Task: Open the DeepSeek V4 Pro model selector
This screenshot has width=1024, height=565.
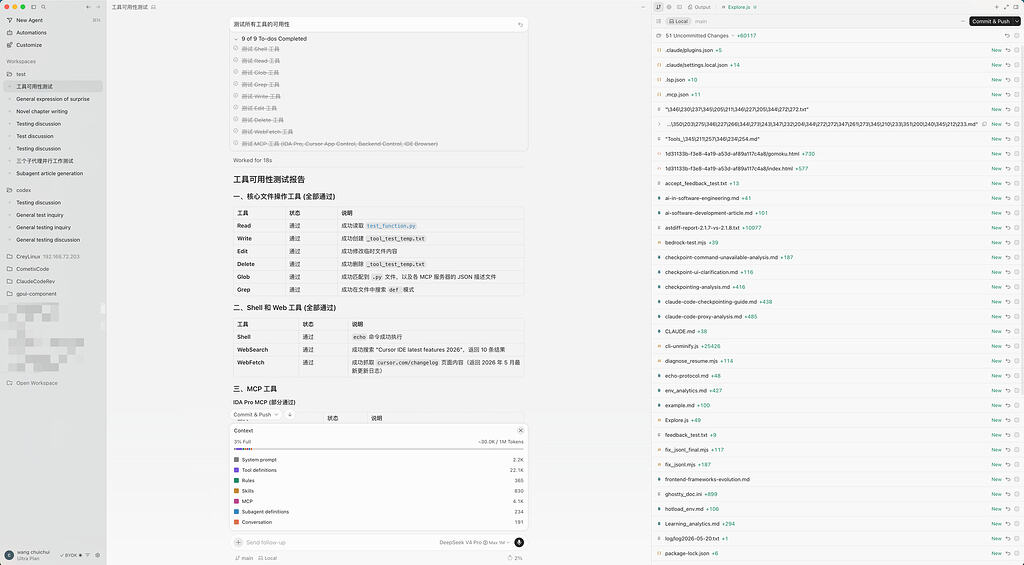Action: [x=475, y=542]
